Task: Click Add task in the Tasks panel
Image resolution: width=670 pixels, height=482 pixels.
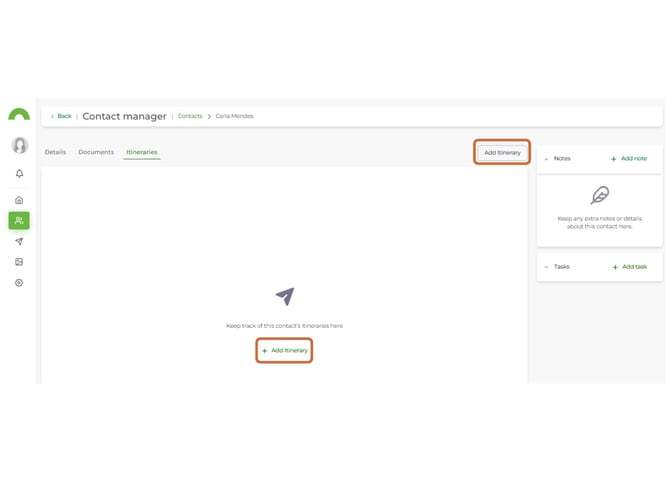Action: pyautogui.click(x=630, y=267)
